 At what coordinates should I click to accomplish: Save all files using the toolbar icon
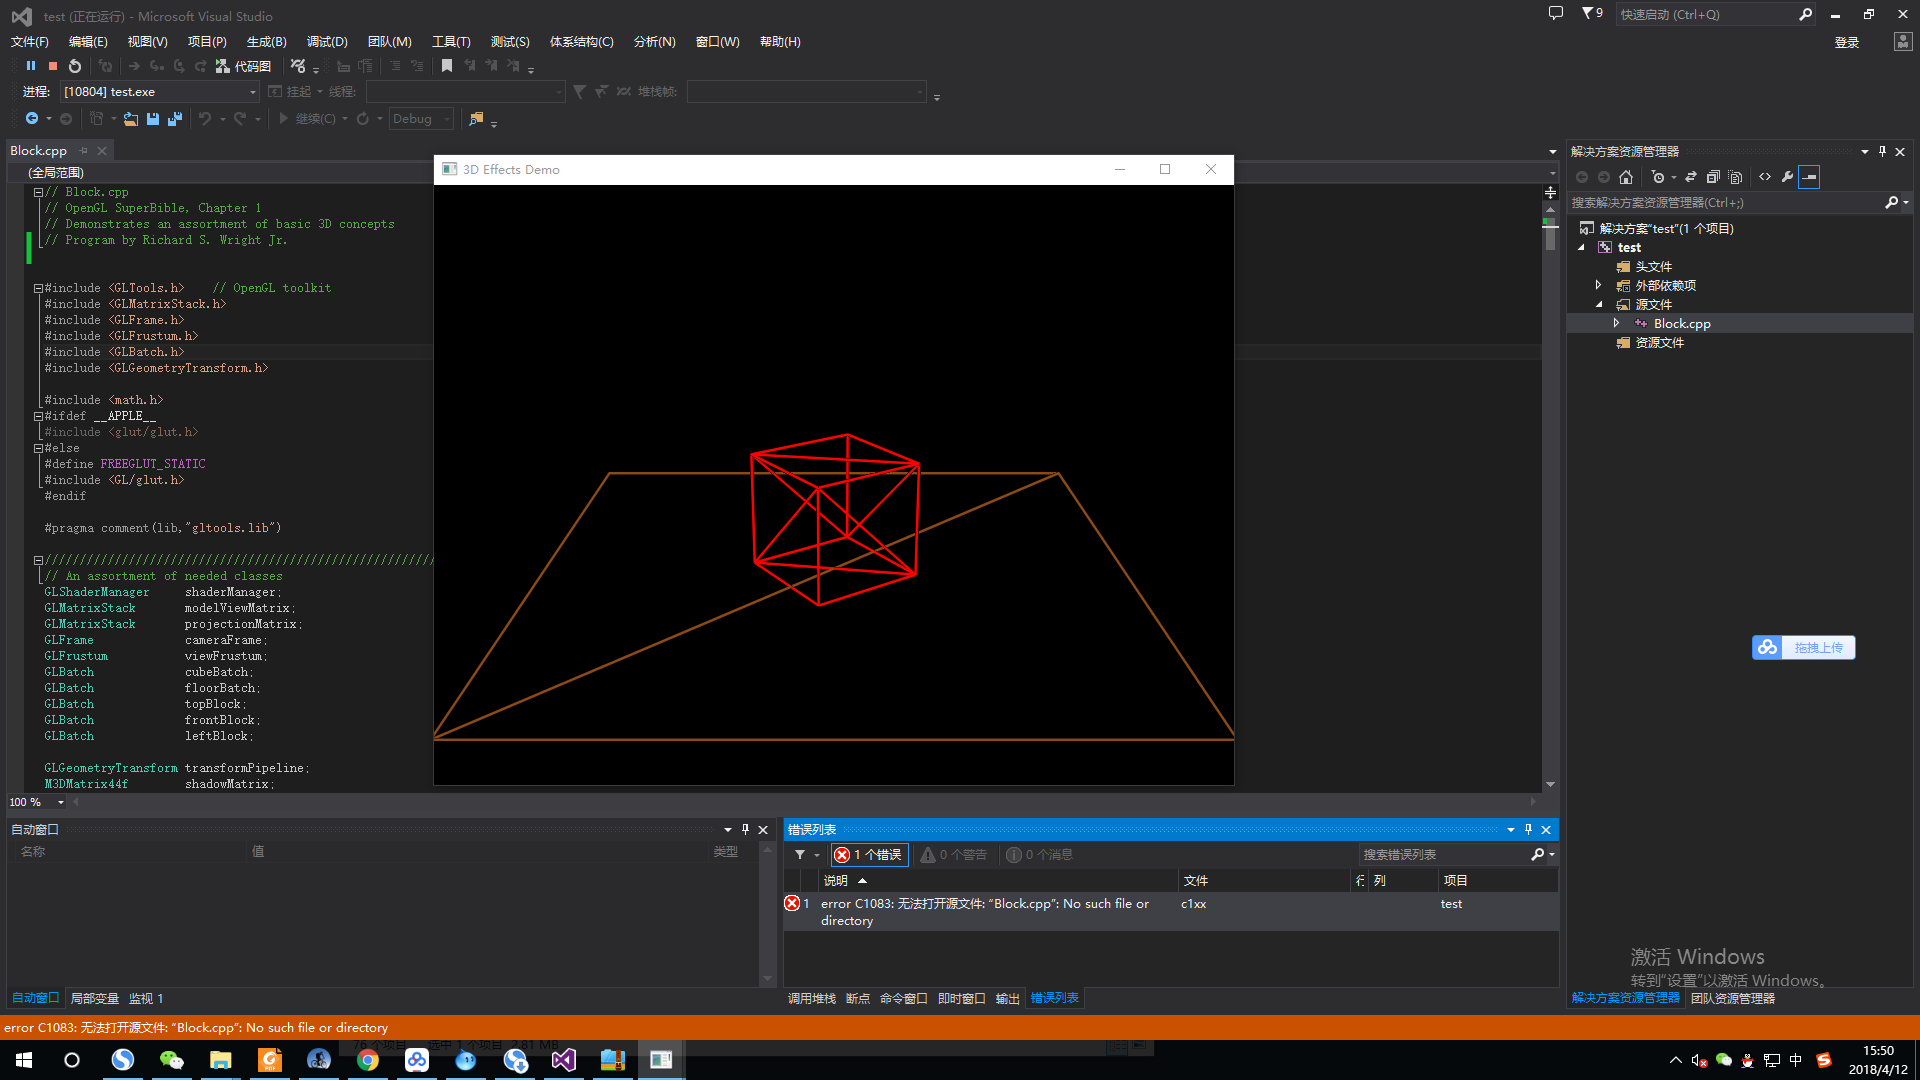coord(175,119)
